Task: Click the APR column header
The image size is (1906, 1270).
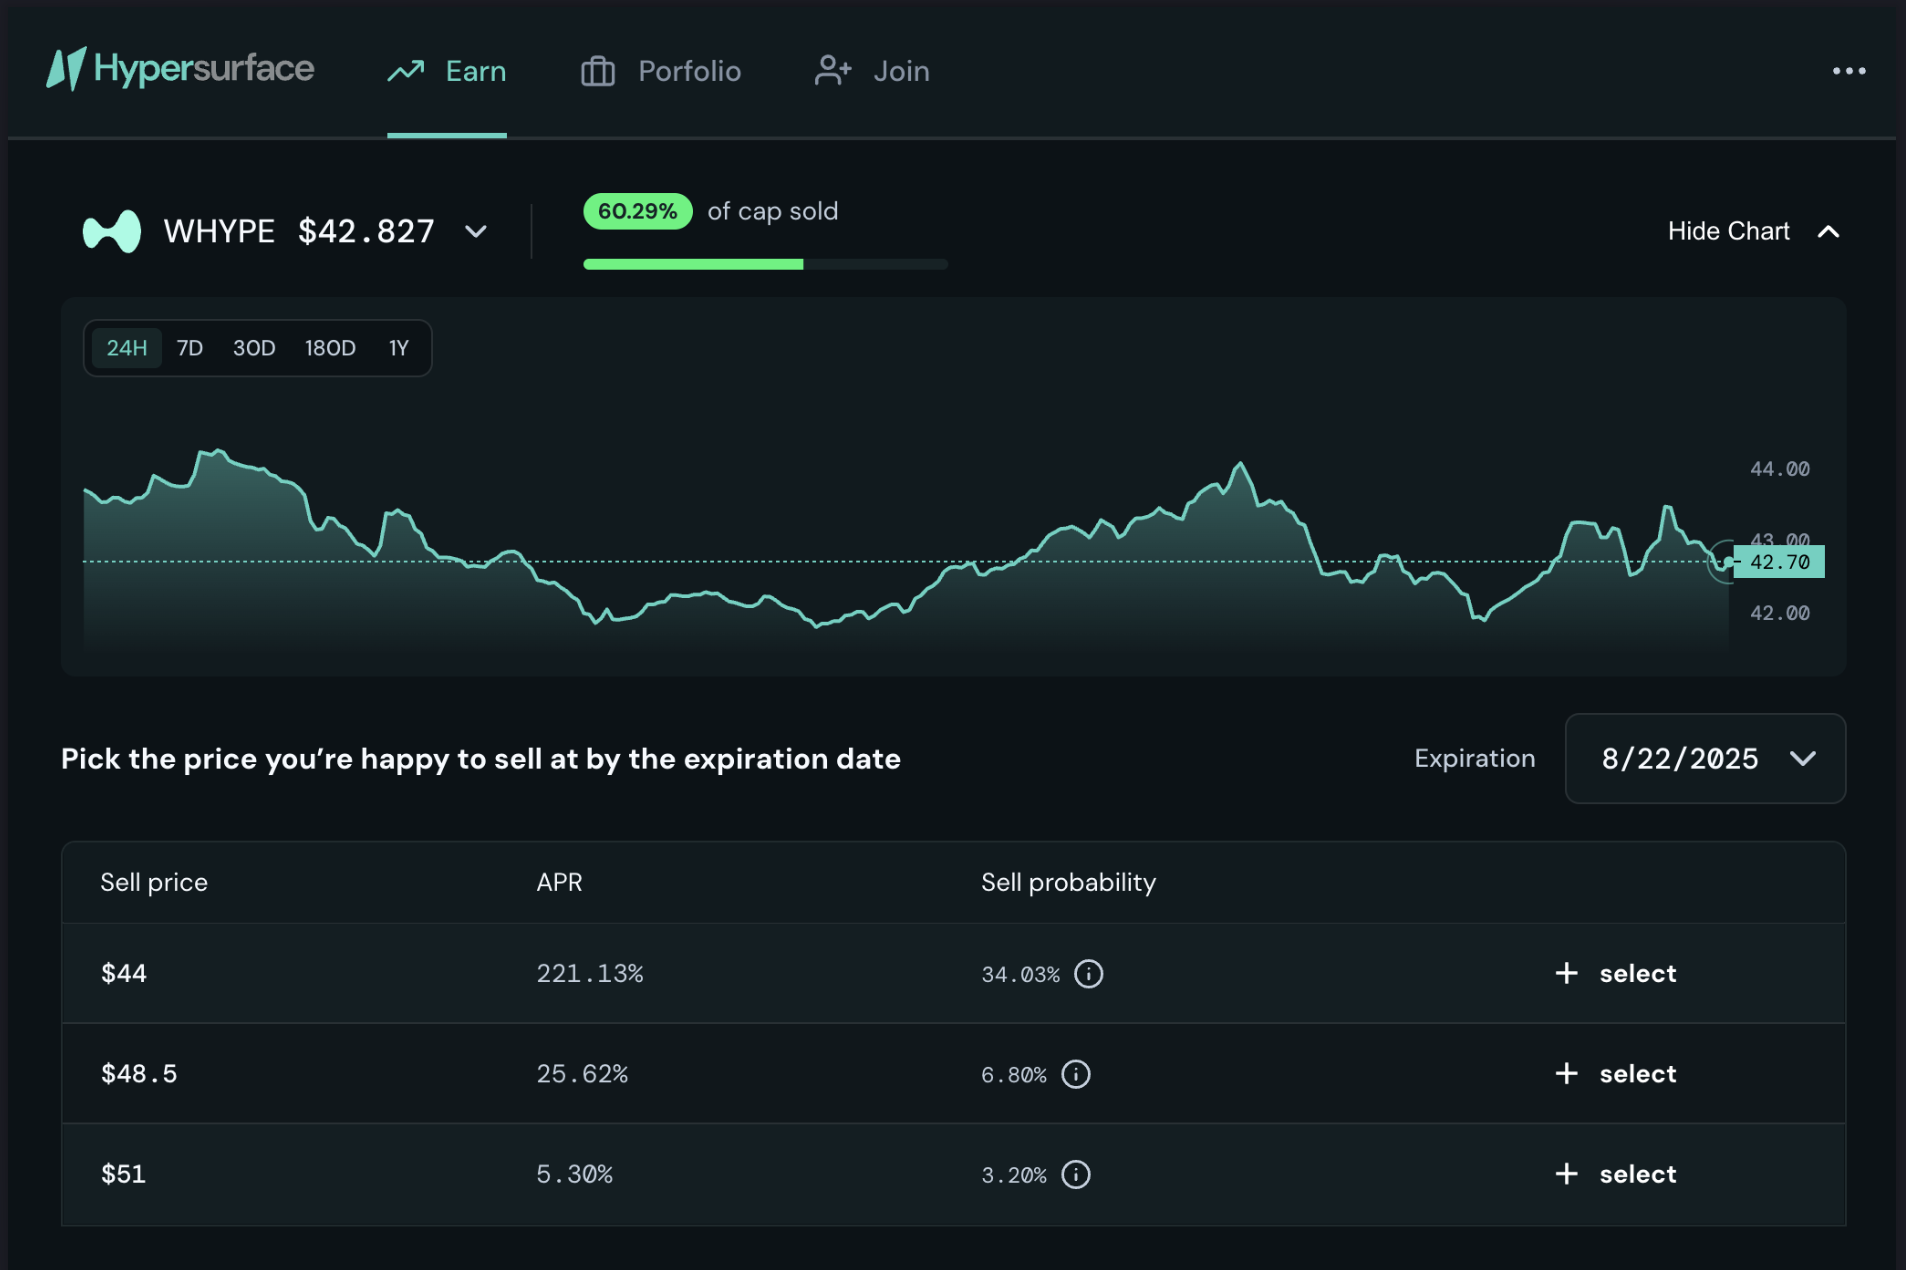Action: (x=559, y=882)
